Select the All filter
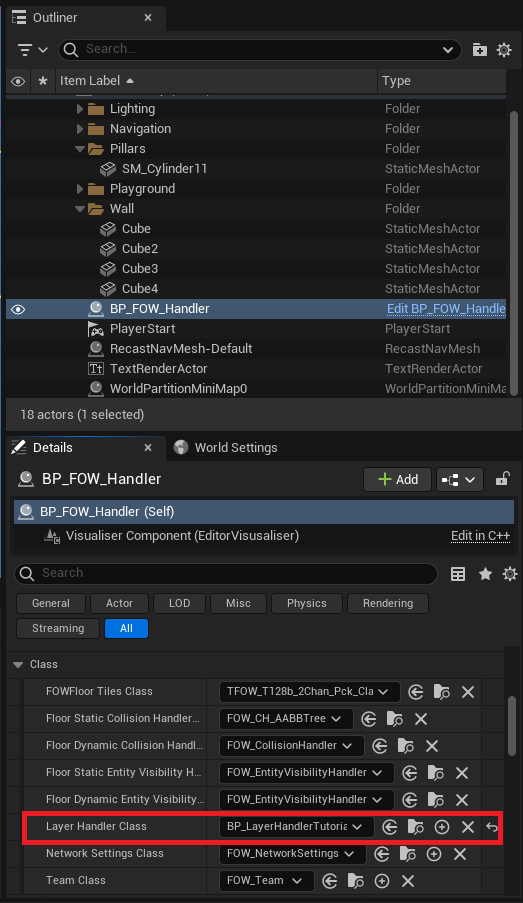Viewport: 523px width, 903px height. [126, 628]
